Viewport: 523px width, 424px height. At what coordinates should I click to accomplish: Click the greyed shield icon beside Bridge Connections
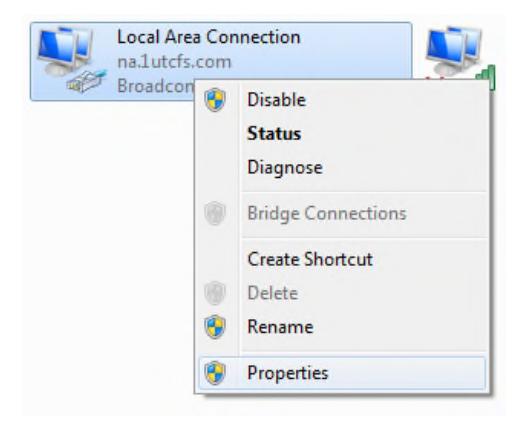215,213
